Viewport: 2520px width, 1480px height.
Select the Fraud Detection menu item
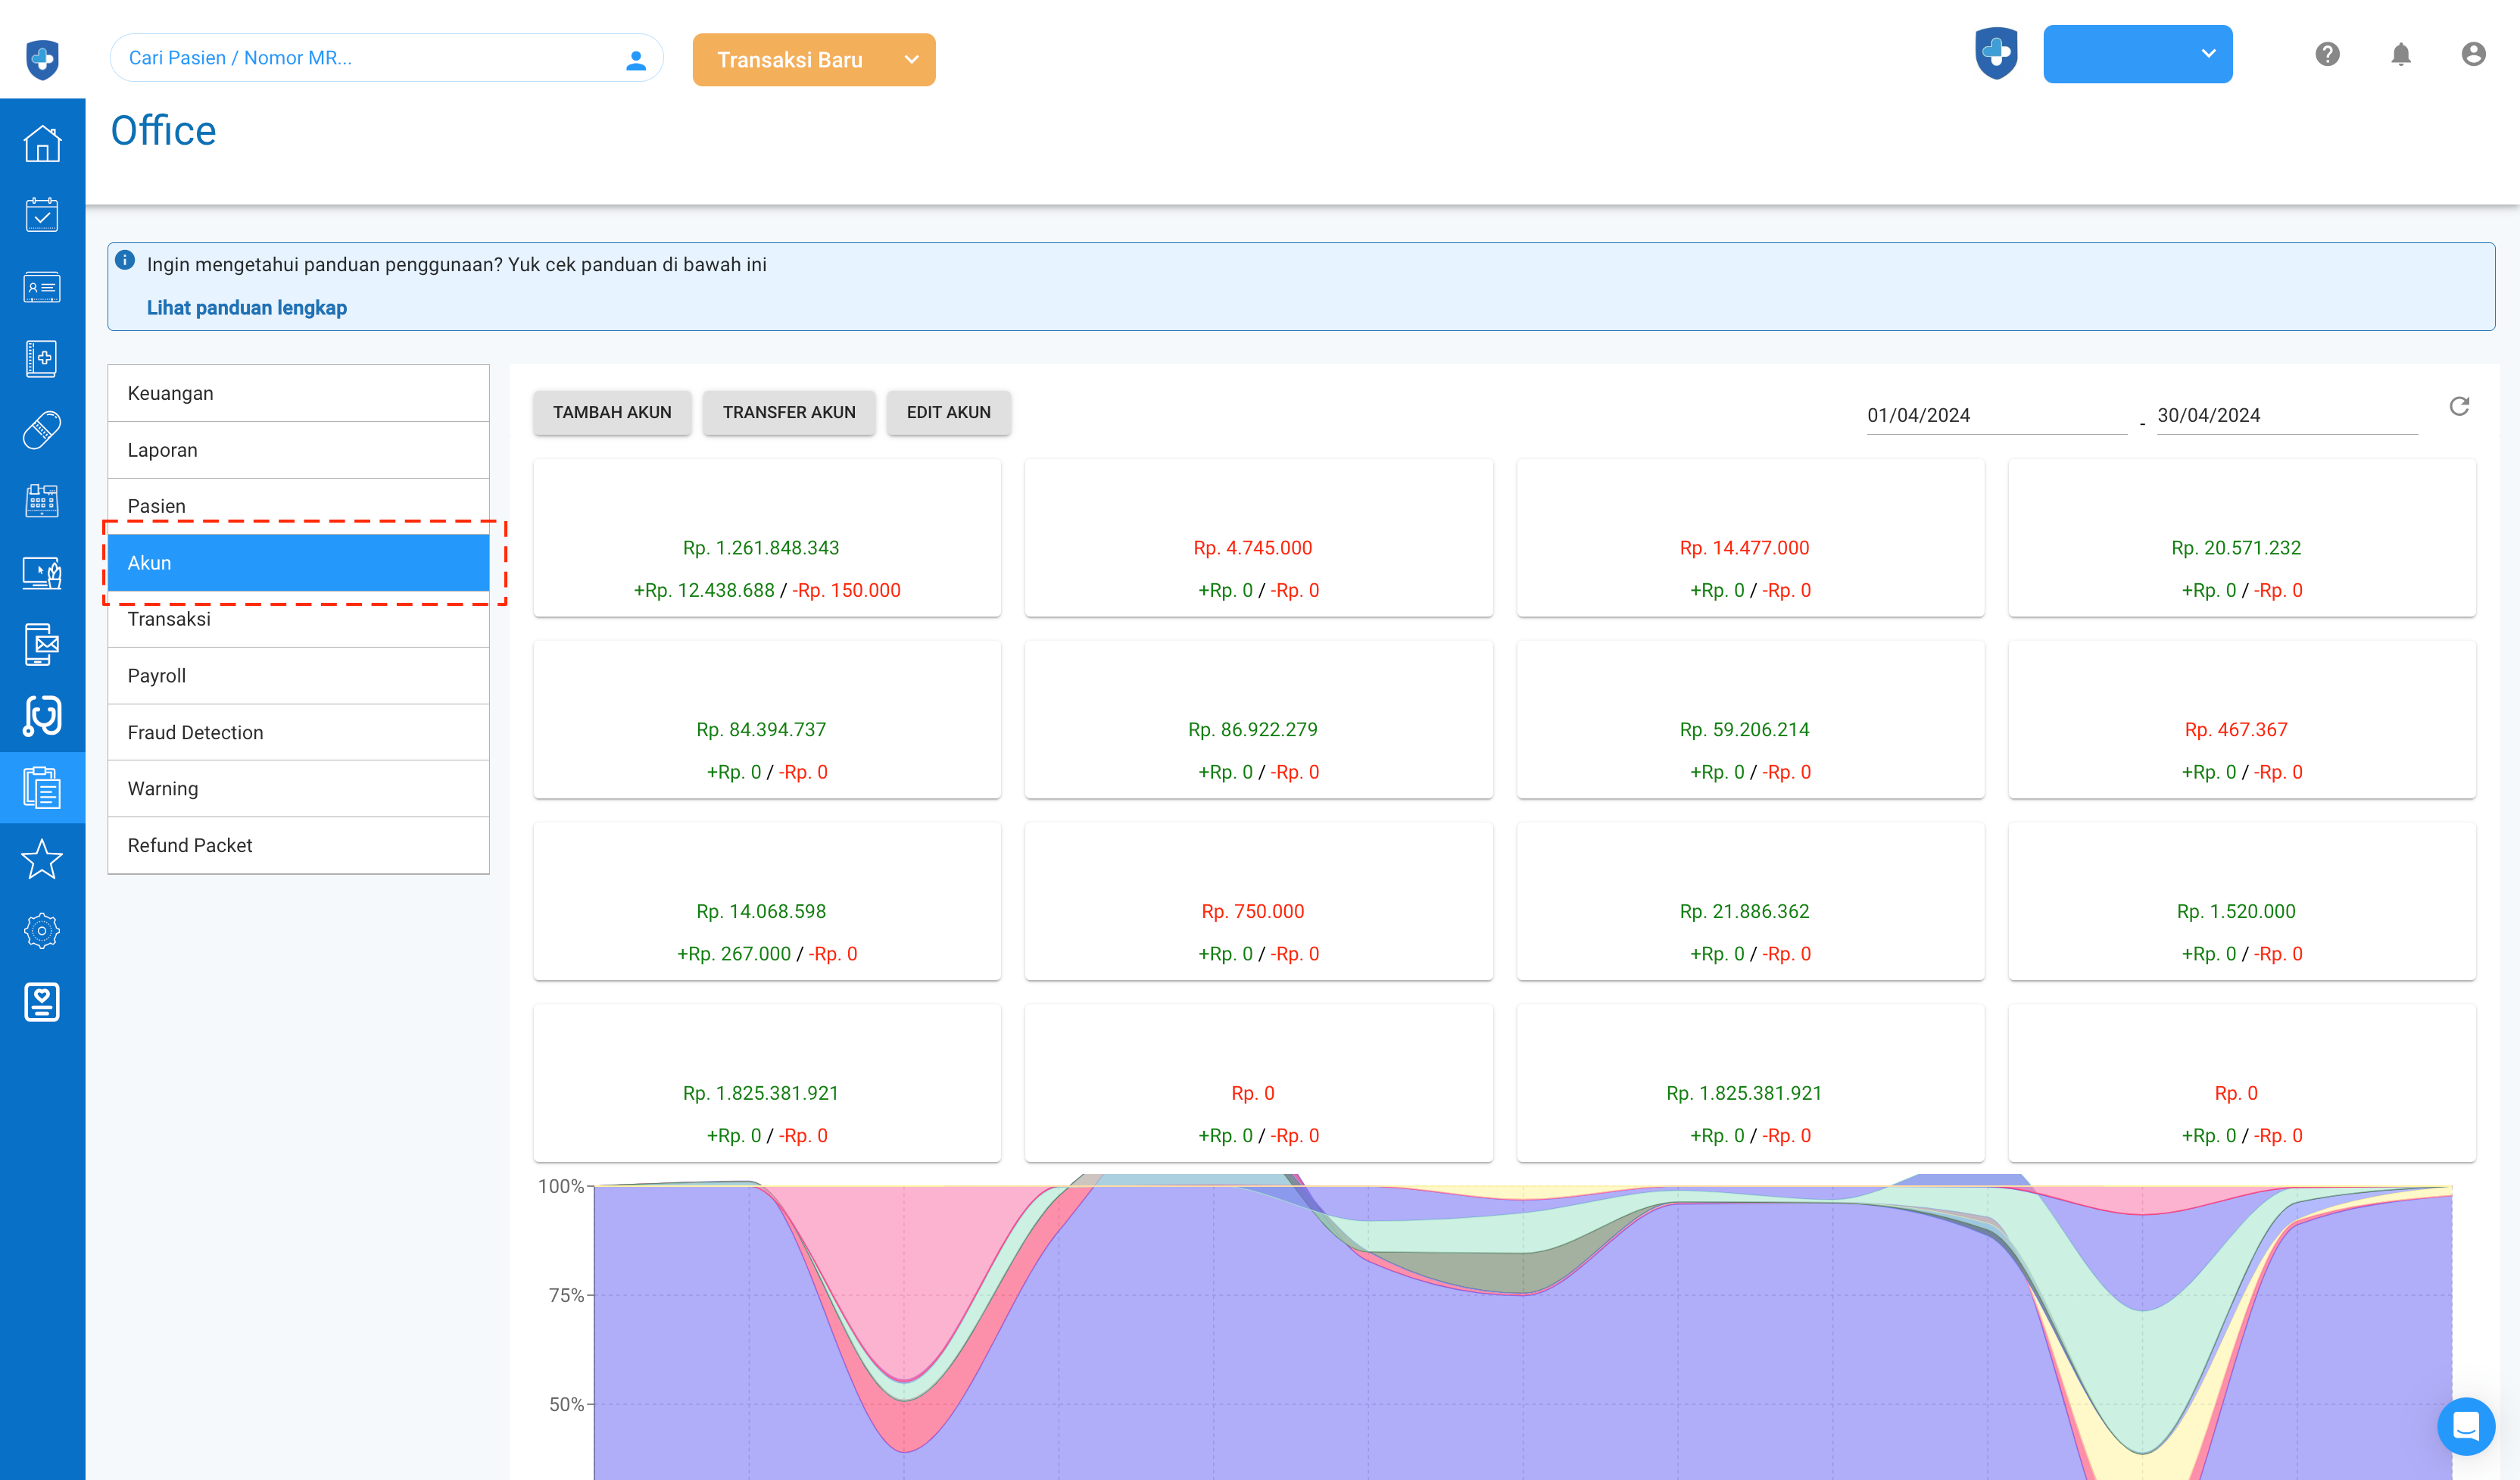[x=298, y=732]
